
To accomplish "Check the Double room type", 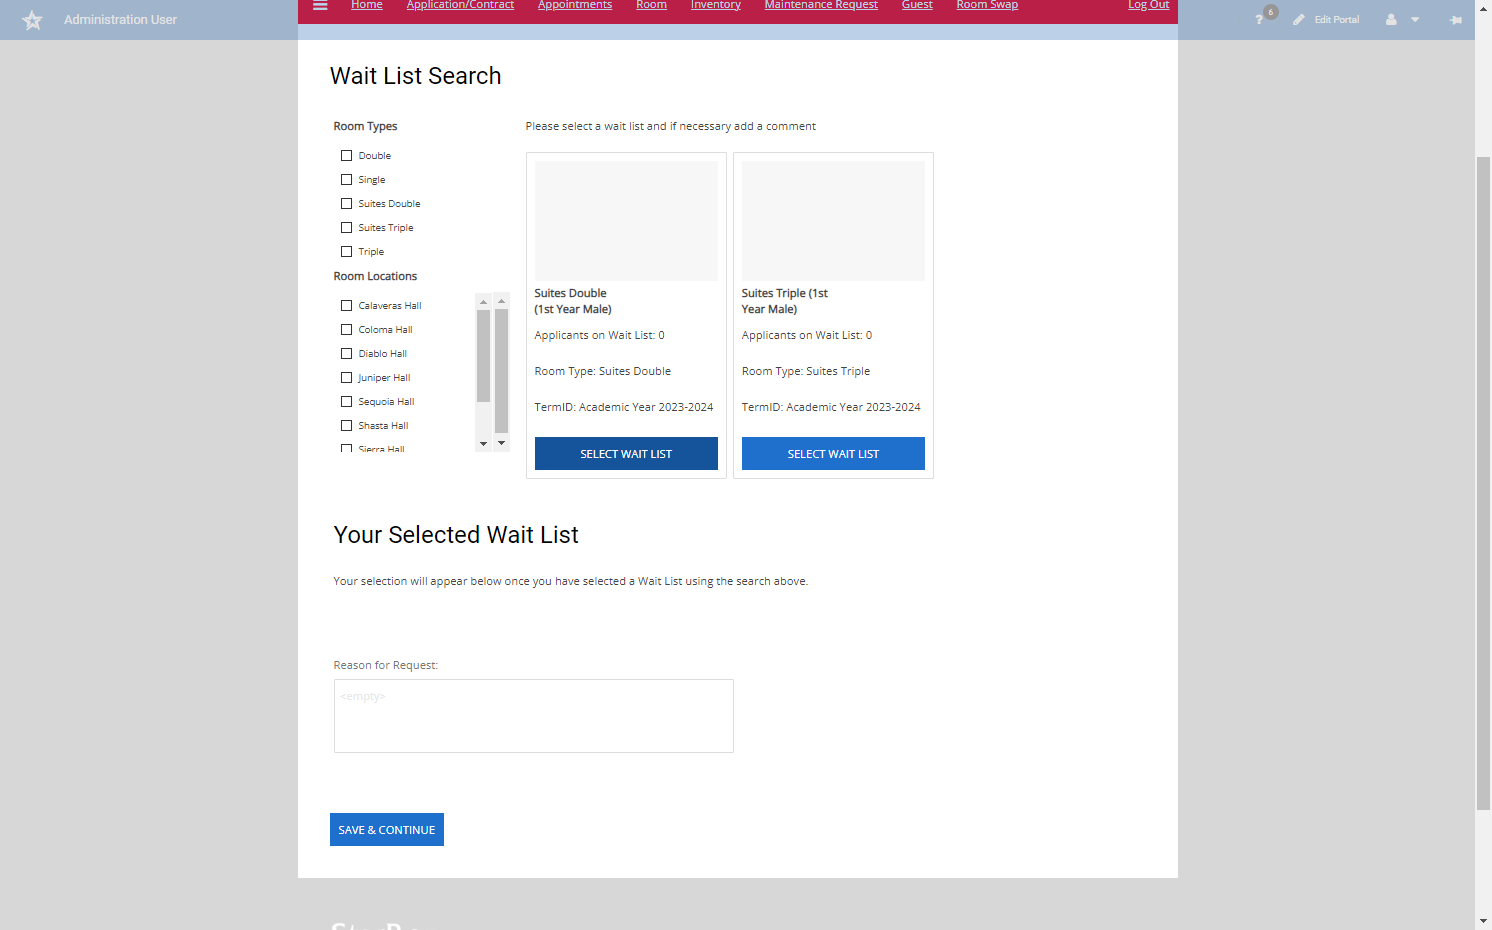I will (346, 156).
